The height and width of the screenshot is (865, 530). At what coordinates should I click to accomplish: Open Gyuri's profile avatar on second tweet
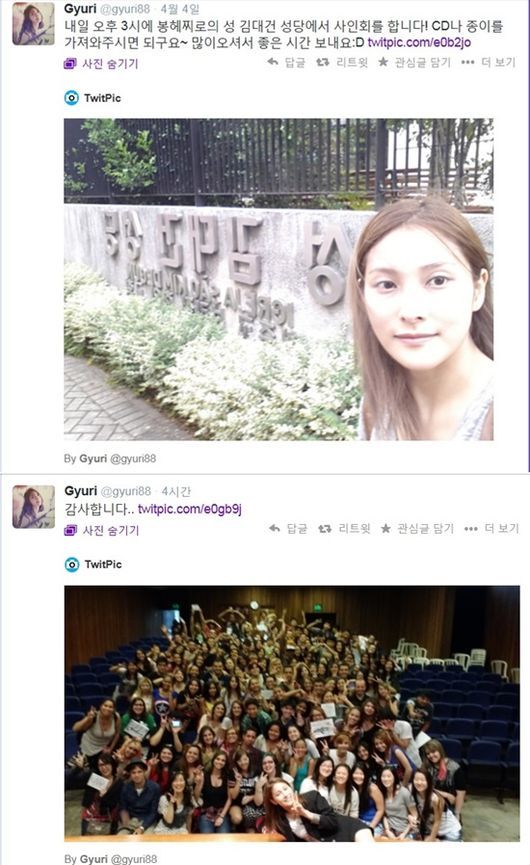[x=34, y=506]
